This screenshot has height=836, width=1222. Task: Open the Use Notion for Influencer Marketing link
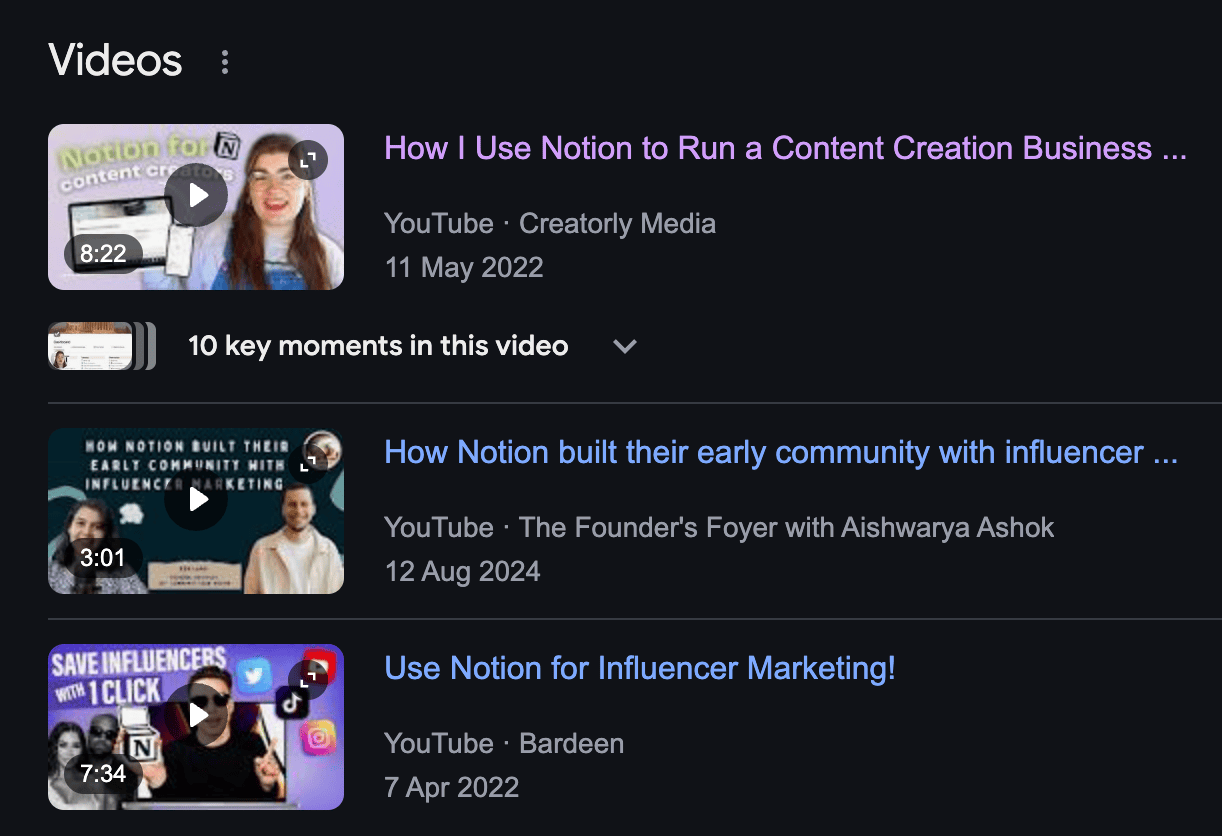(x=639, y=668)
